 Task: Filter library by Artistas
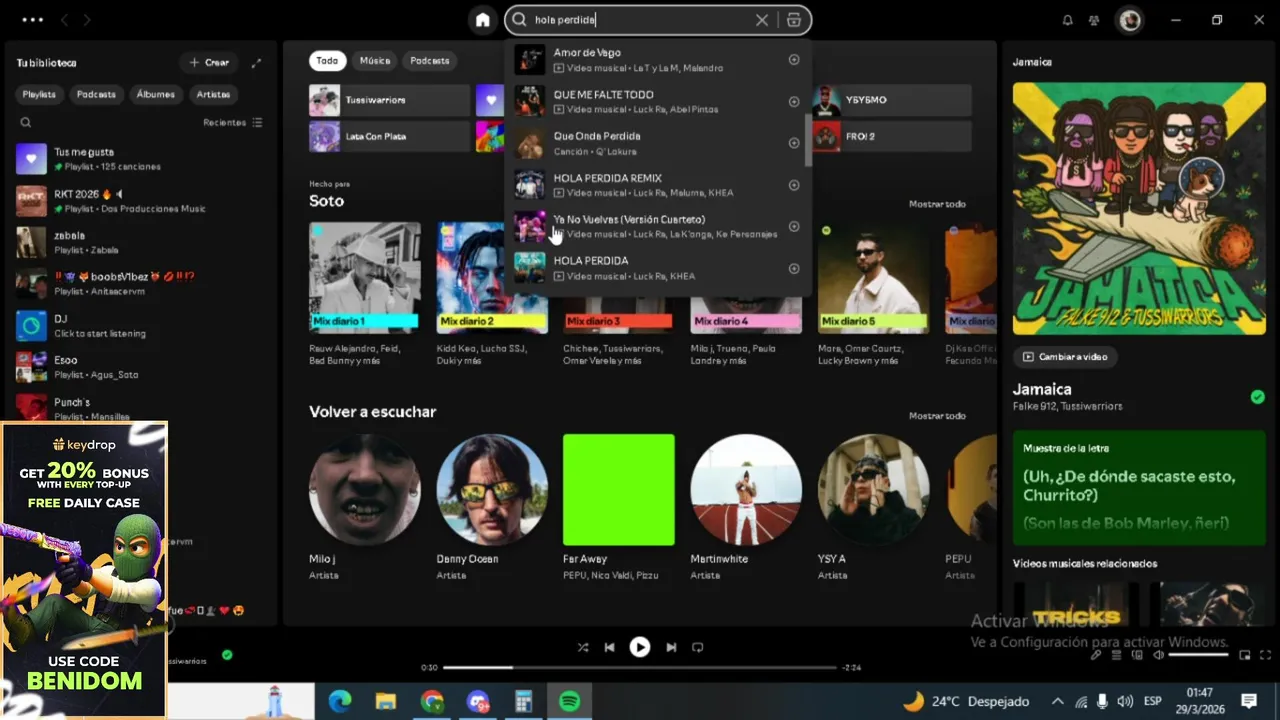click(x=213, y=94)
